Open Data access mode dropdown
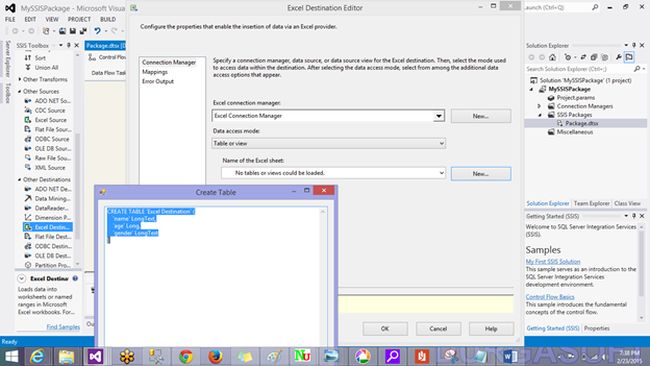 click(x=441, y=143)
